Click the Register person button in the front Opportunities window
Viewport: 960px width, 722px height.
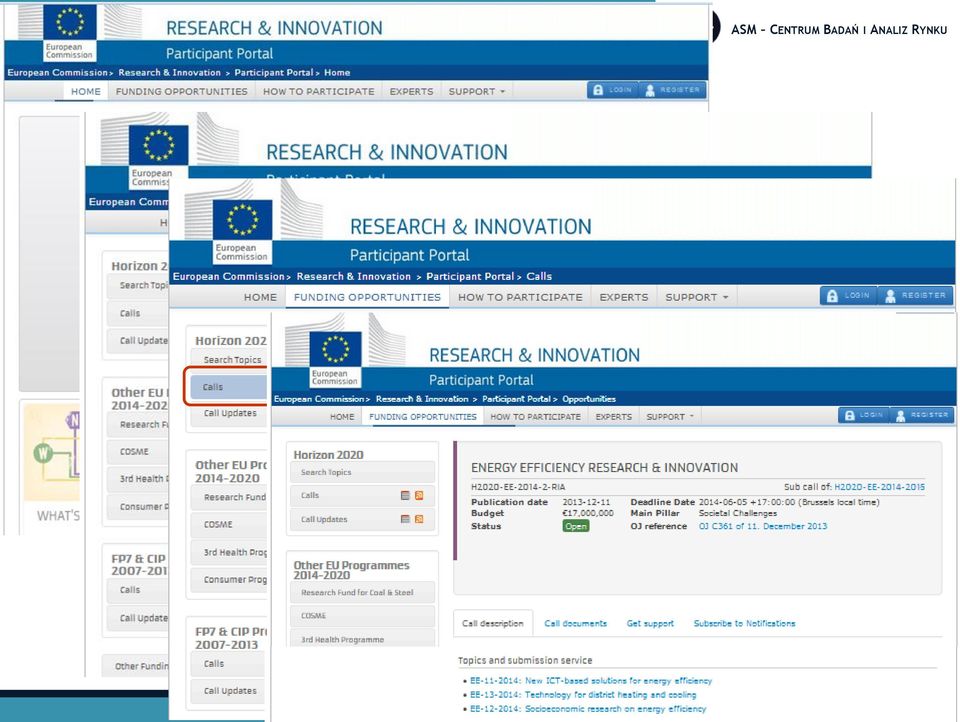click(x=921, y=415)
